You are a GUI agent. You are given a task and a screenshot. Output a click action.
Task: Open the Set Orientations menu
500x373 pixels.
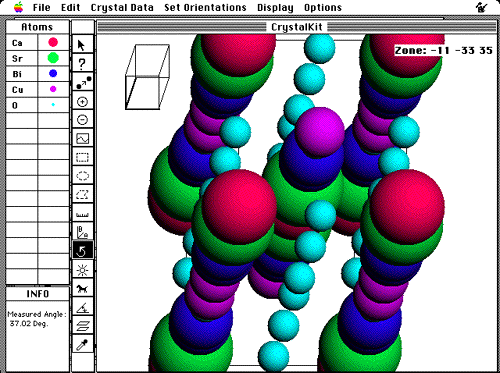click(x=205, y=7)
